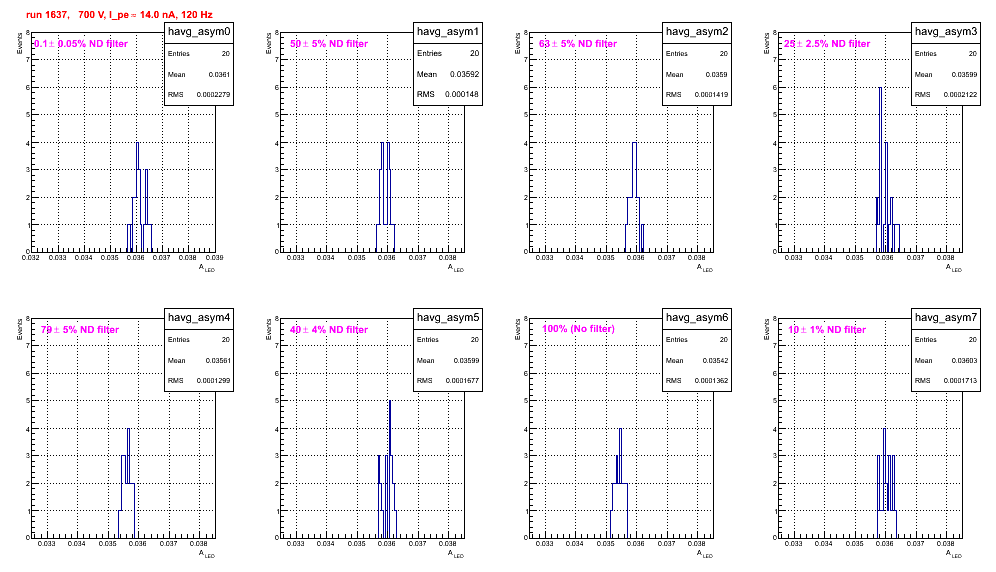Select the havg_asym3 stats box title
This screenshot has width=996, height=572.
coord(946,32)
